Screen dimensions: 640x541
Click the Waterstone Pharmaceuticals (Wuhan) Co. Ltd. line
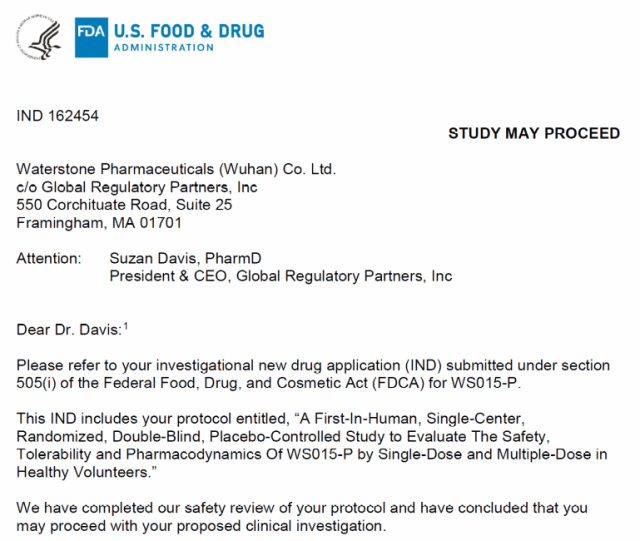176,169
